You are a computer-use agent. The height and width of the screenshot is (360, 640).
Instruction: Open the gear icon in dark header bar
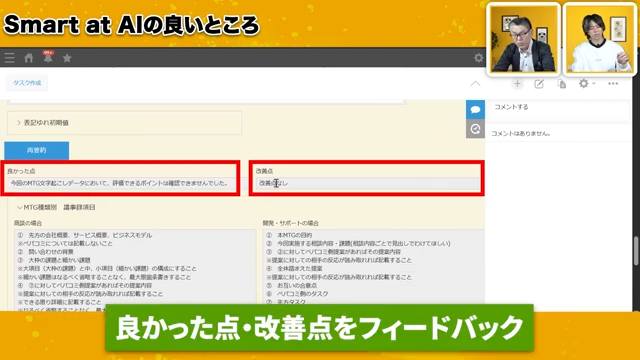click(478, 58)
